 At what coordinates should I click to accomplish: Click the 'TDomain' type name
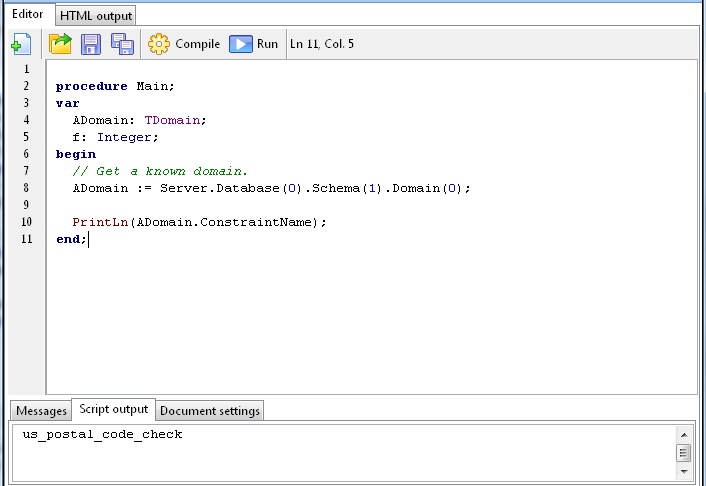coord(172,120)
